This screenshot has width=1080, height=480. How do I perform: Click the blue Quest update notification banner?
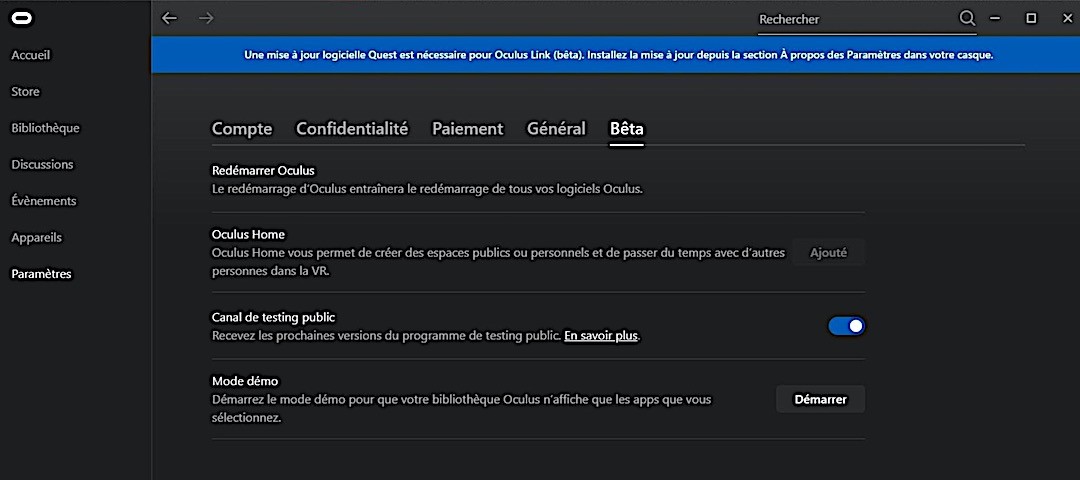(615, 55)
